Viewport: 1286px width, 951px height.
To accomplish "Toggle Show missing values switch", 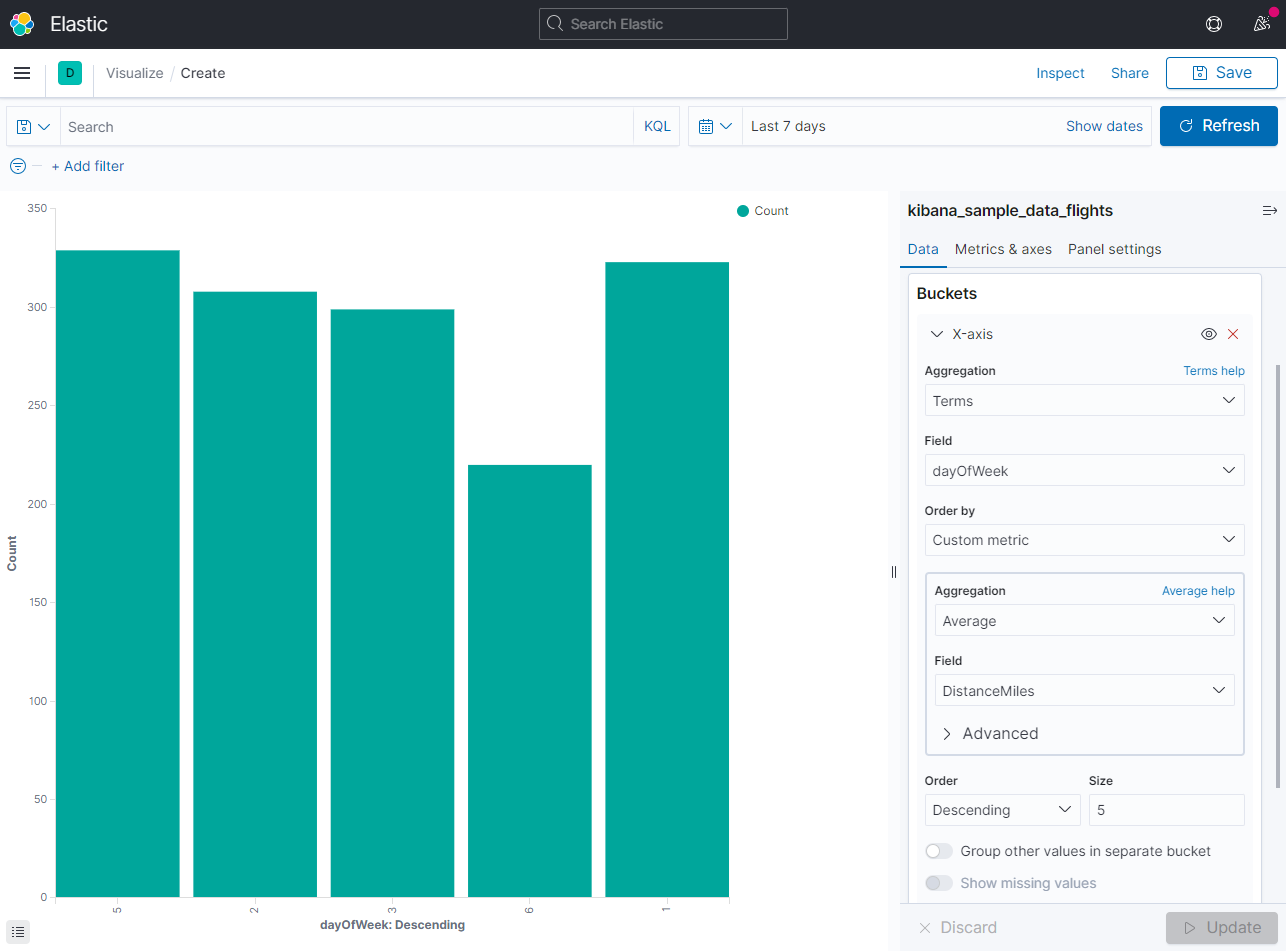I will [x=939, y=883].
